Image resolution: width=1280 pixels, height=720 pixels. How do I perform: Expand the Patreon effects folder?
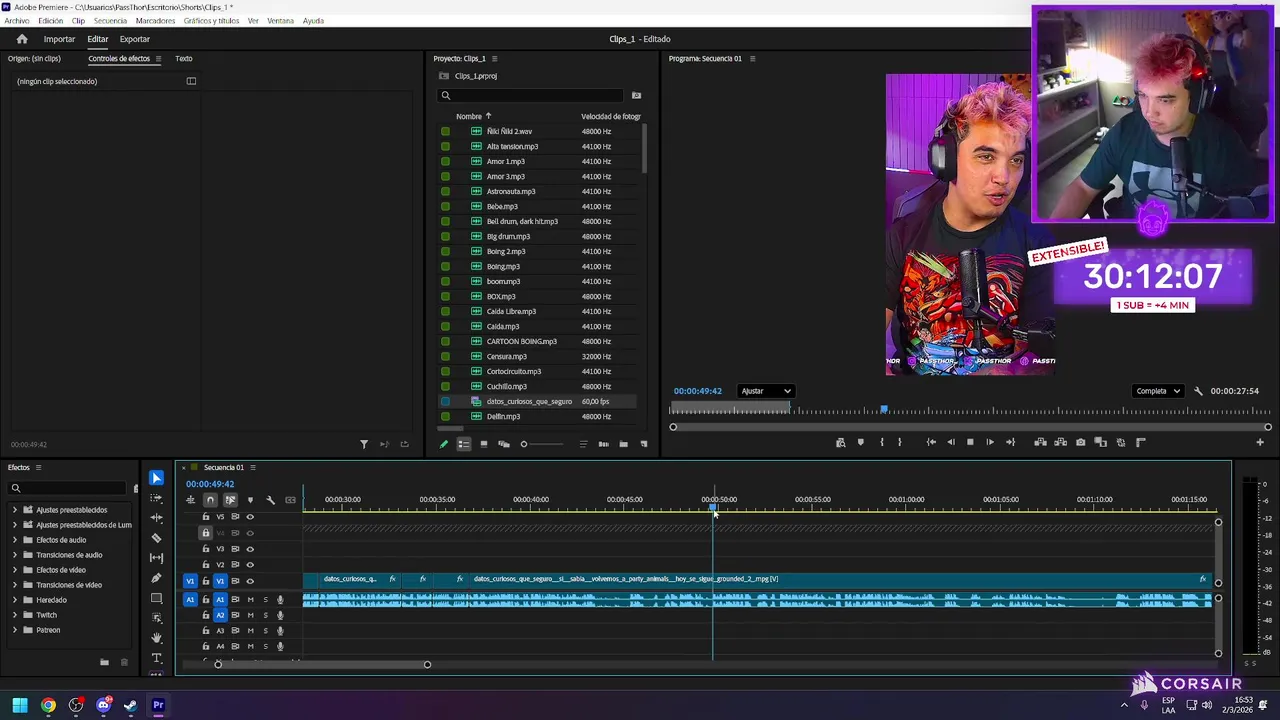(x=15, y=630)
